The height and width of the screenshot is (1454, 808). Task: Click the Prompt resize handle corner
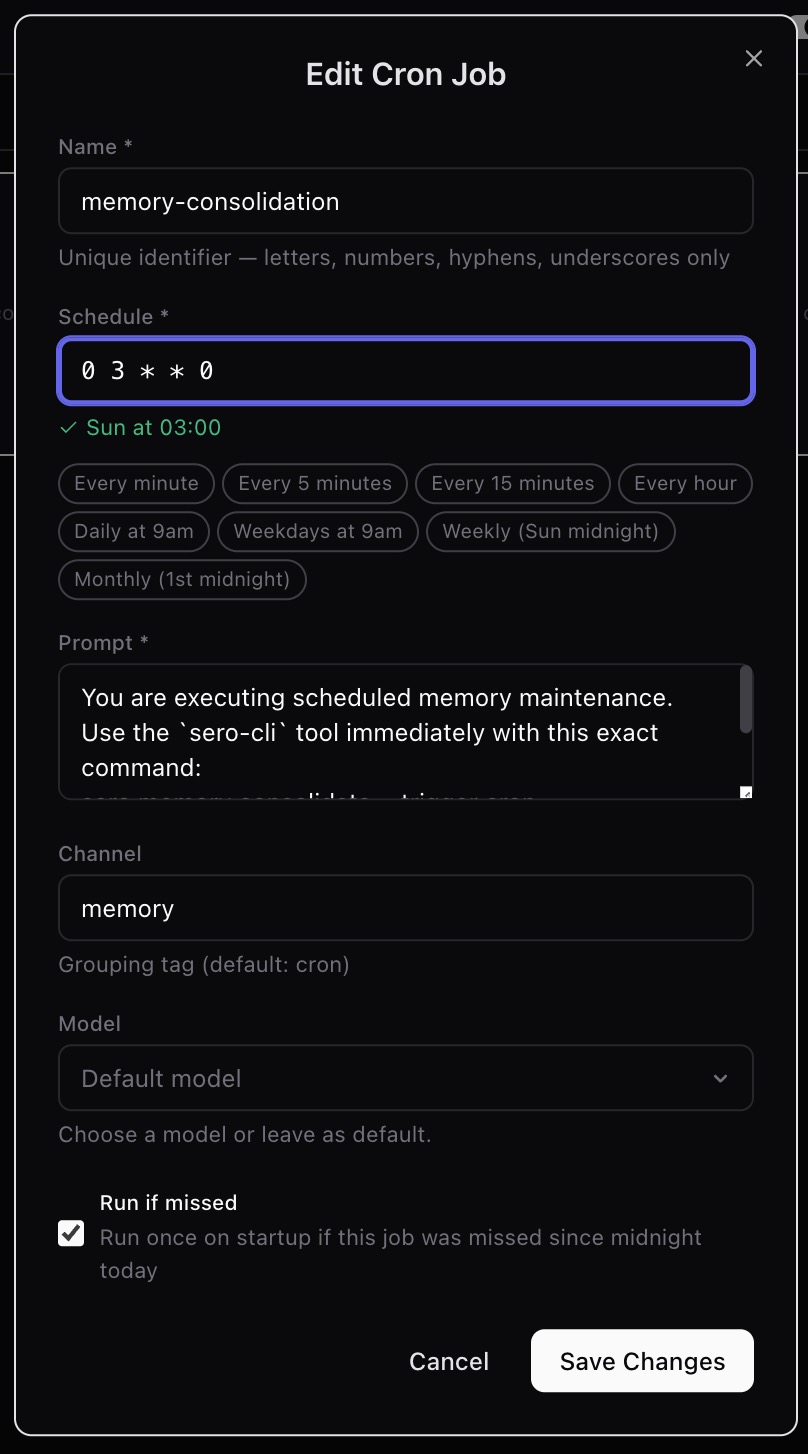(745, 792)
